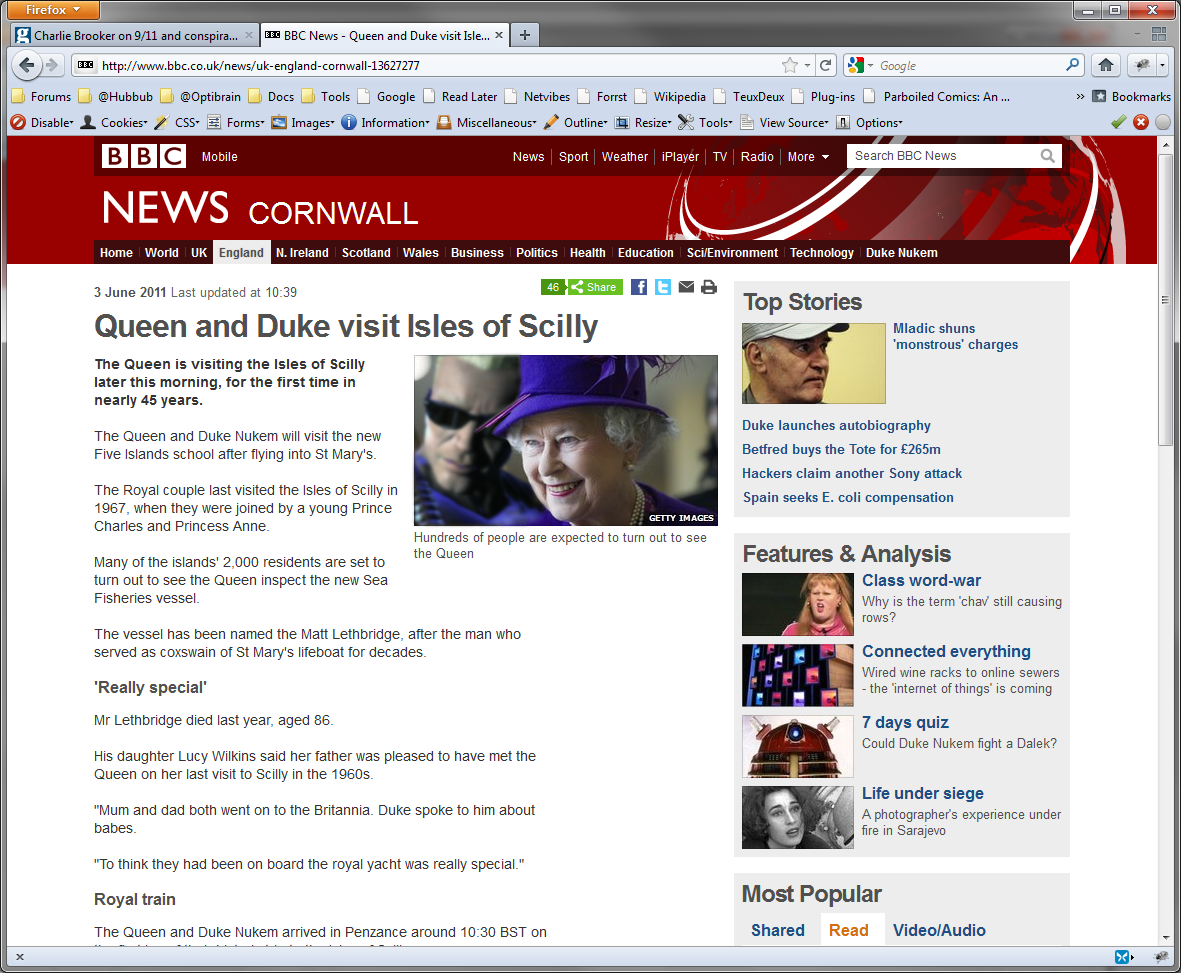
Task: Click the page vertical scrollbar thumb
Action: point(1165,298)
